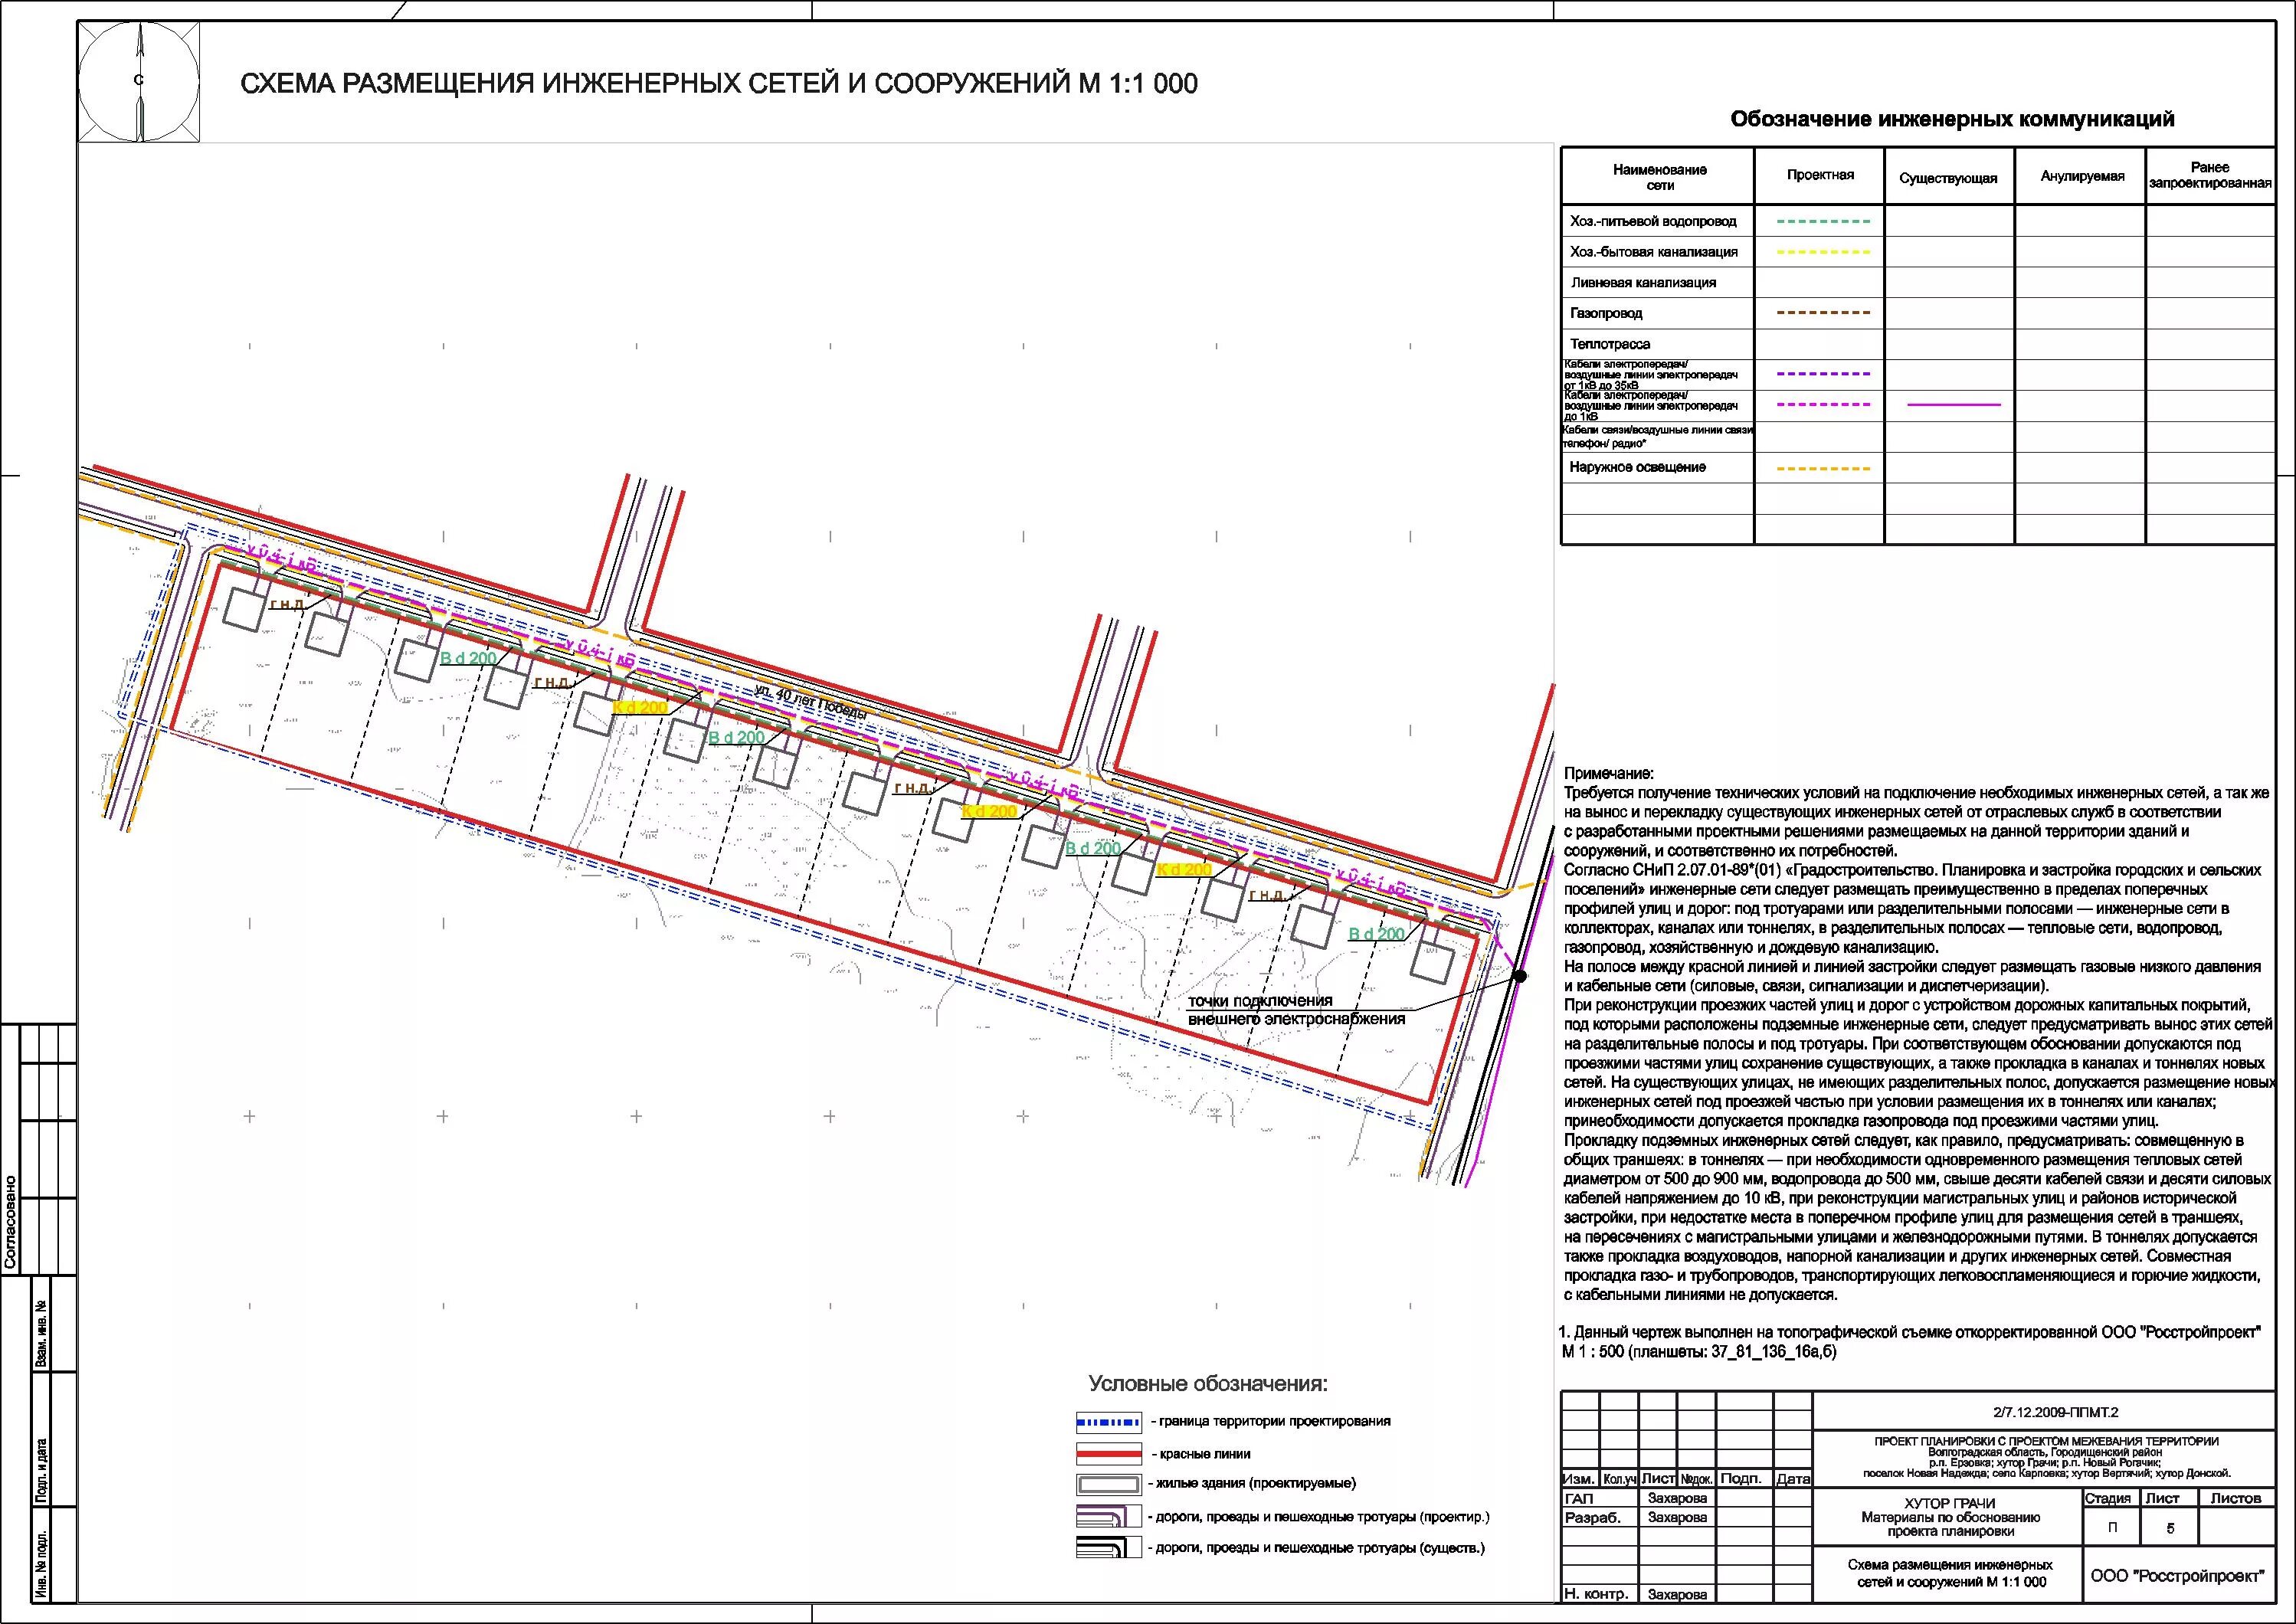
Task: Click row label for cables 'от 1кВ до 35кВ'
Action: (1650, 375)
